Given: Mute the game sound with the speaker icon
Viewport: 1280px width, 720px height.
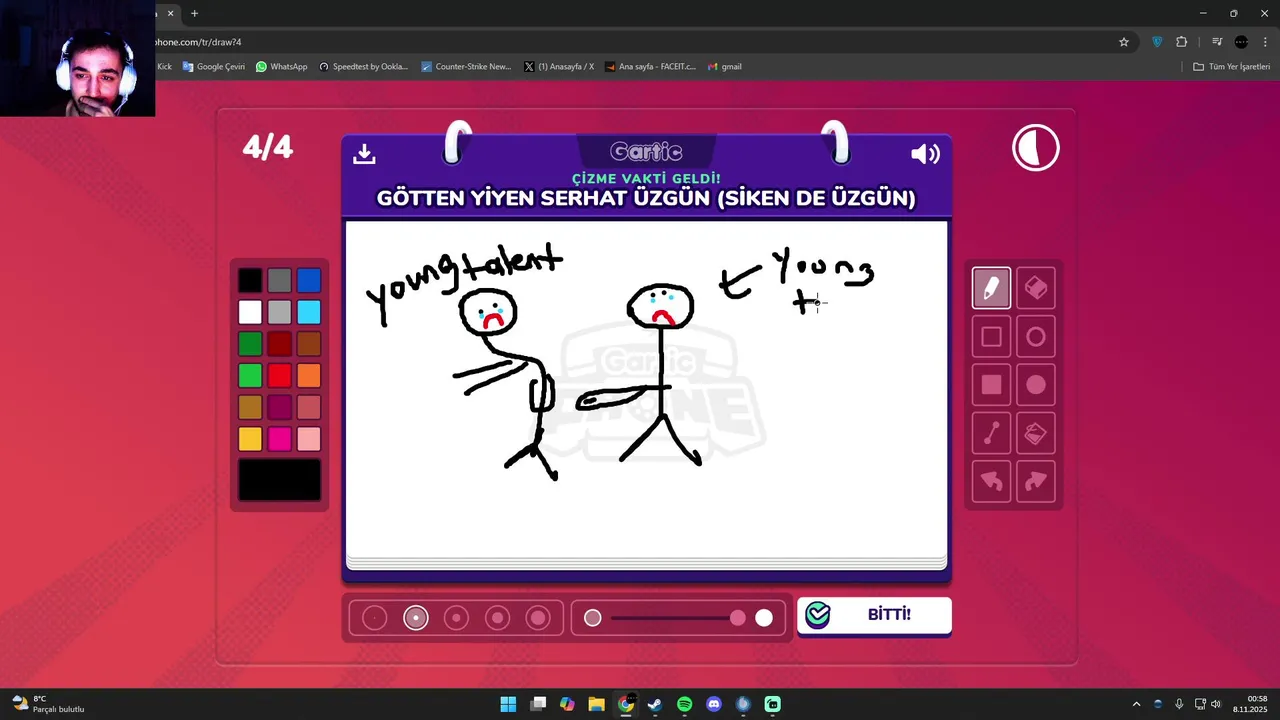Looking at the screenshot, I should [925, 154].
